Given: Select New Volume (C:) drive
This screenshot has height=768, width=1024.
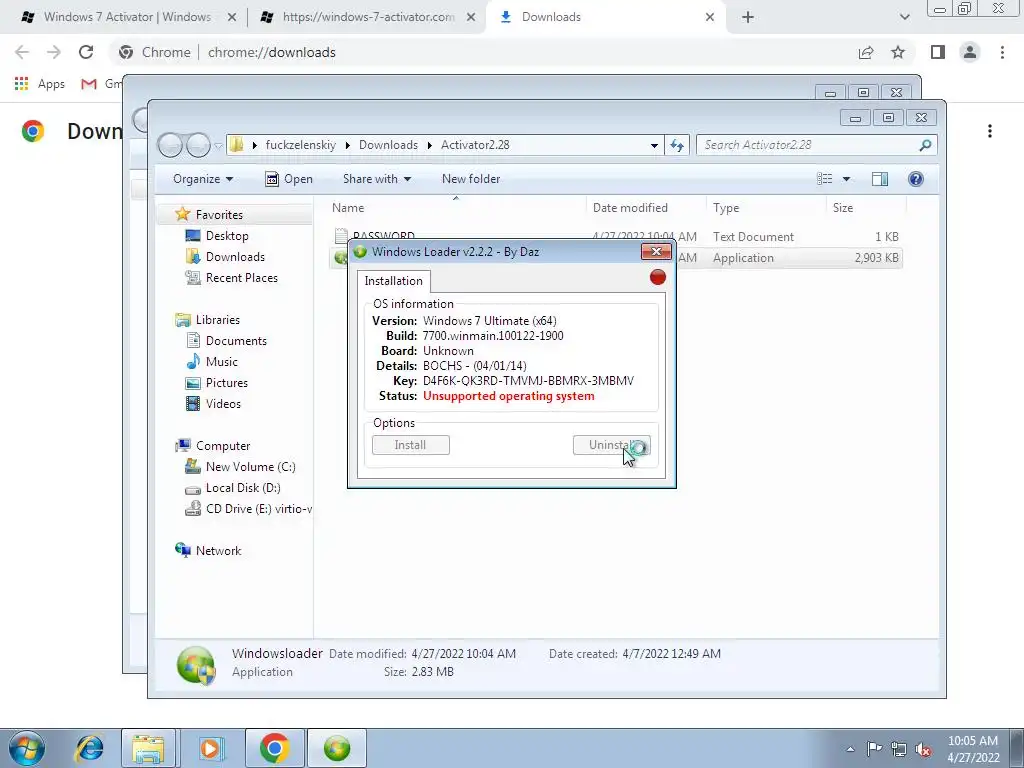Looking at the screenshot, I should [250, 467].
